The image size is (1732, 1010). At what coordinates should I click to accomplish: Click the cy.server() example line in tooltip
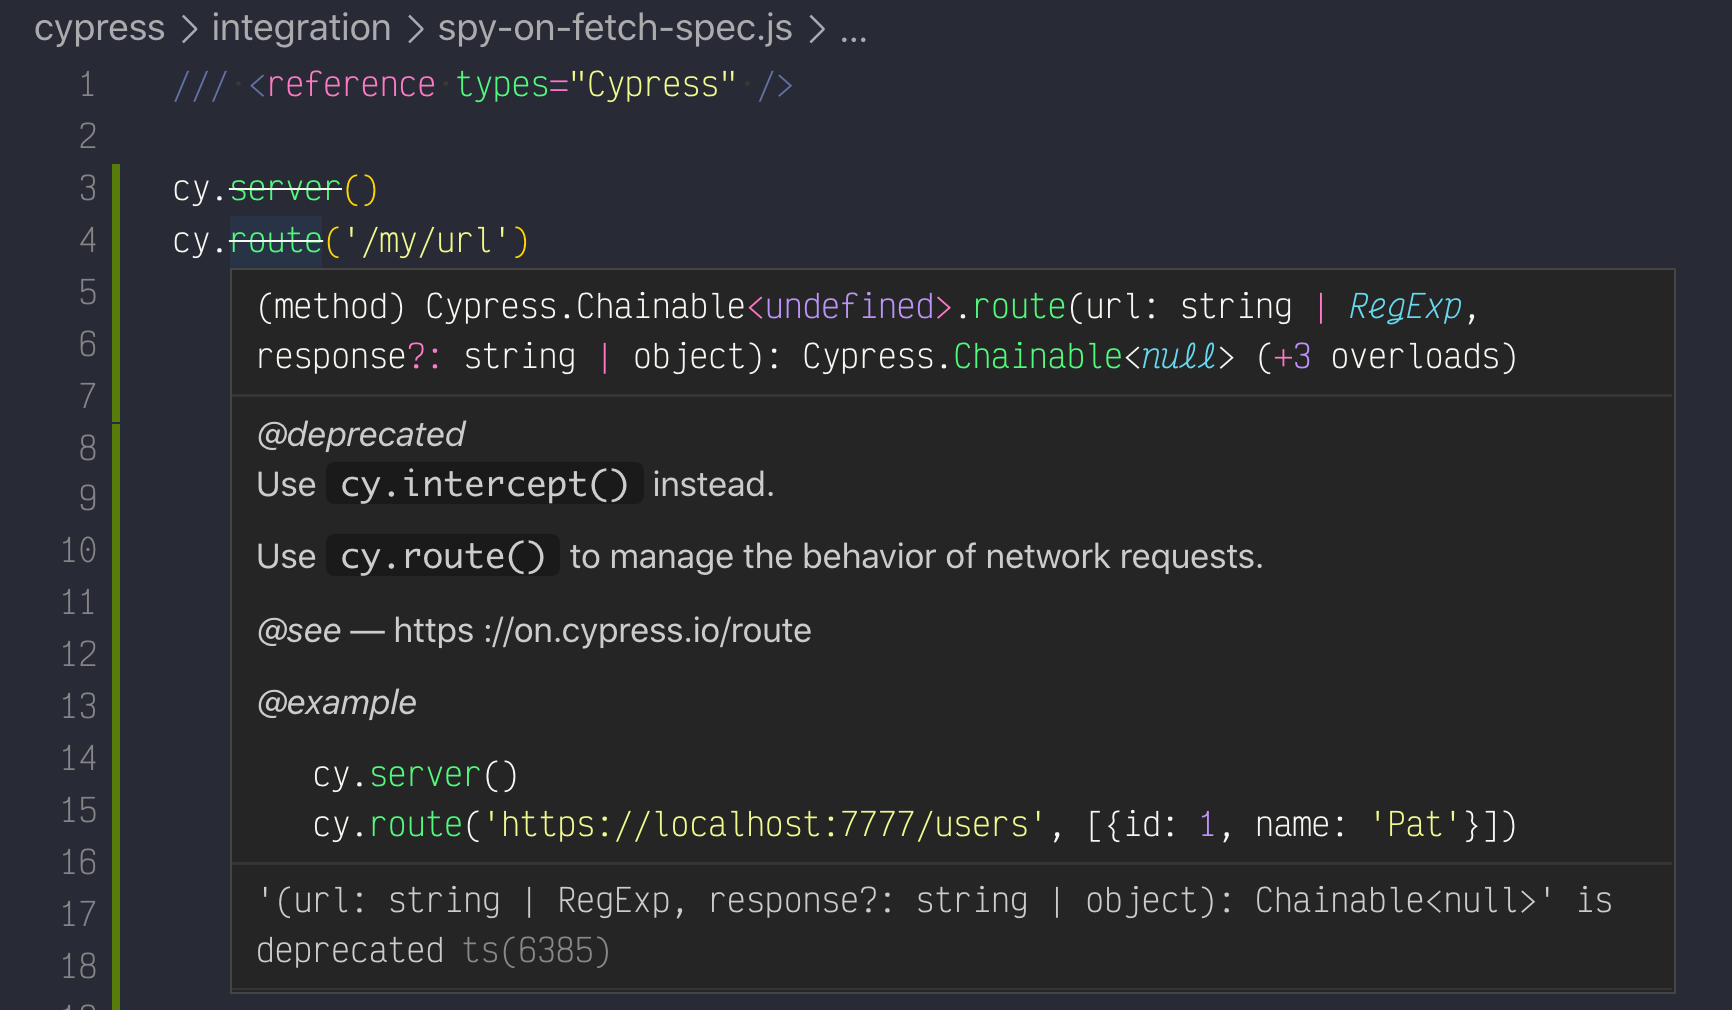415,774
